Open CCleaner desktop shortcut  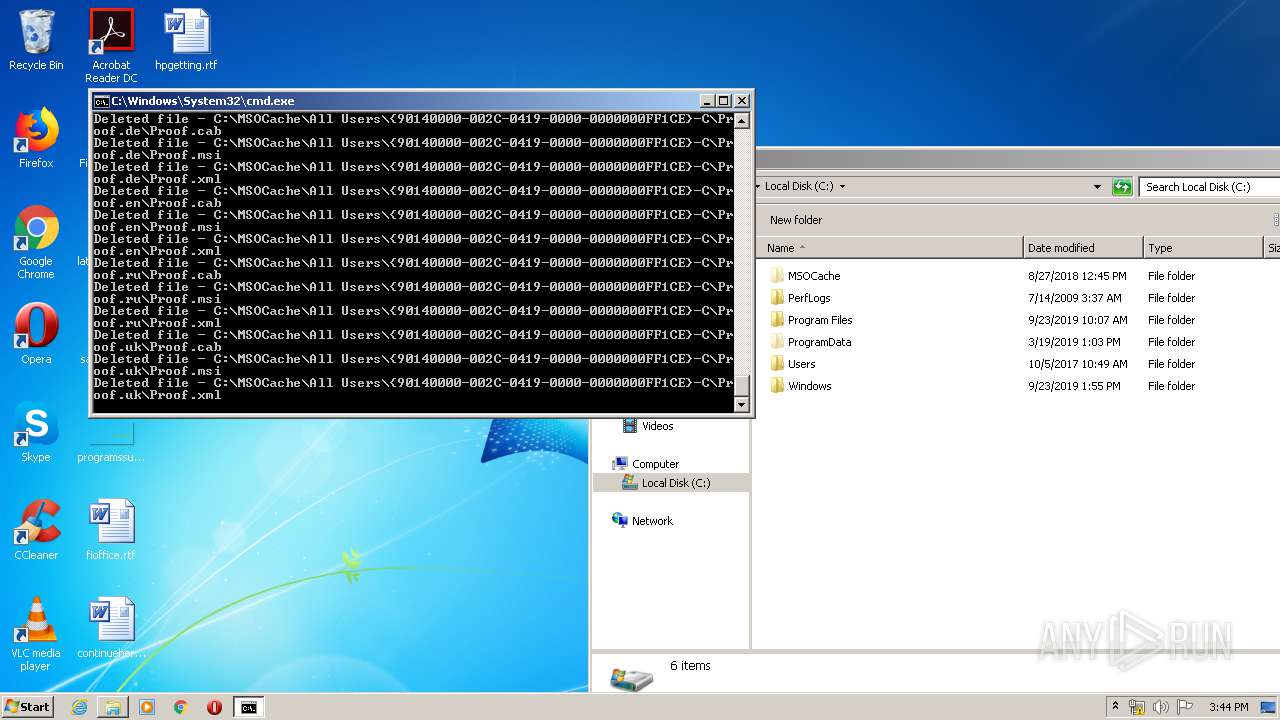coord(36,530)
